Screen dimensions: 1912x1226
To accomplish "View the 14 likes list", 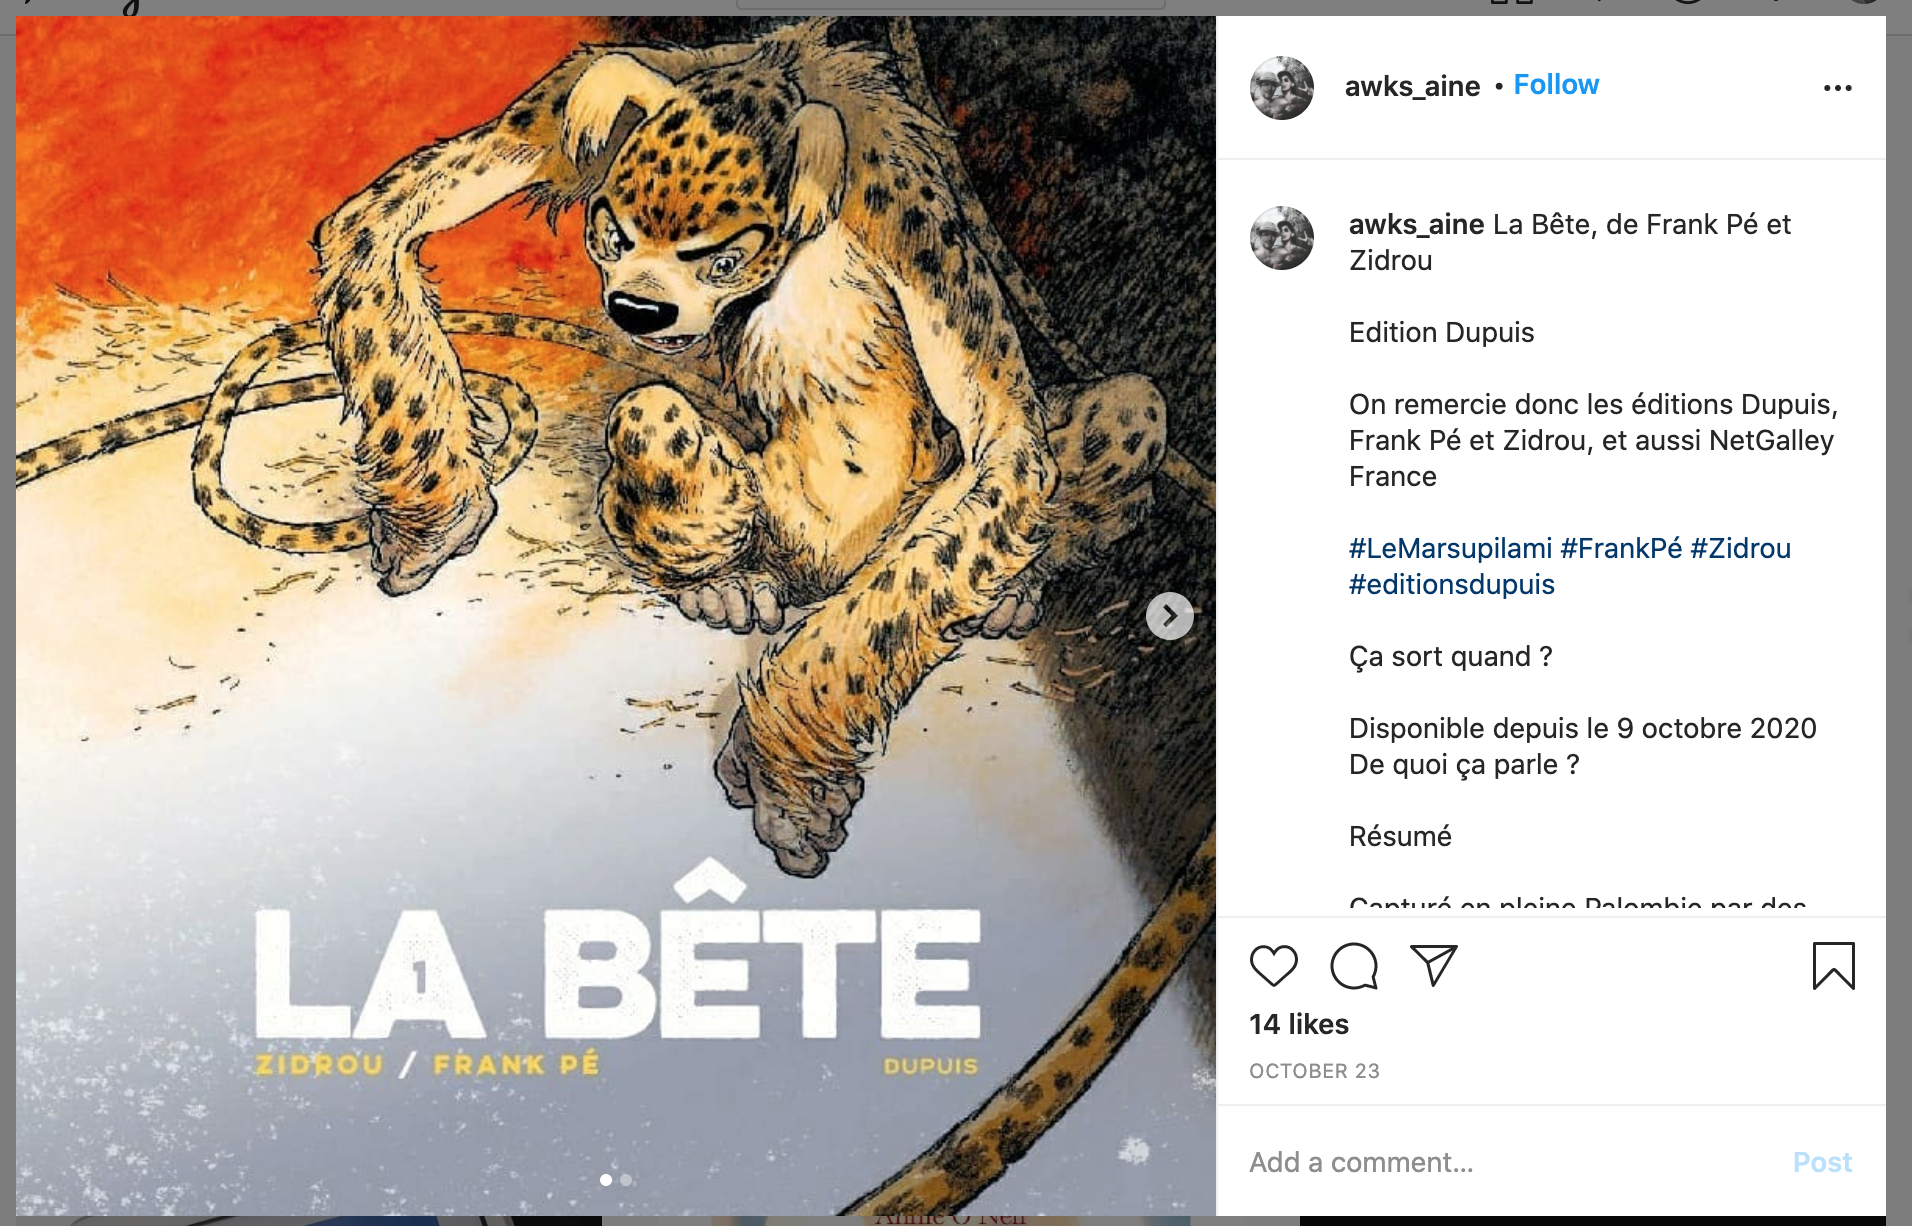I will click(x=1298, y=1025).
